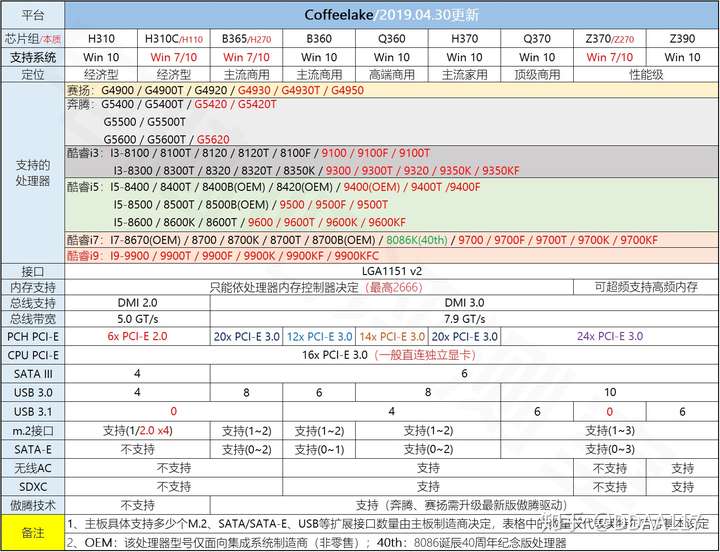Click the B360 chipset header cell

coord(319,39)
